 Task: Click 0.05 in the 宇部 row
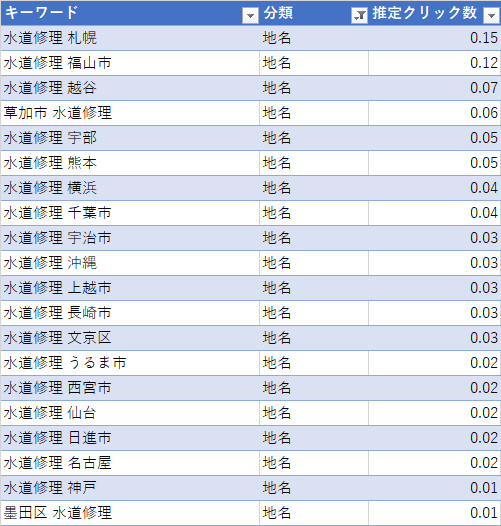point(484,138)
